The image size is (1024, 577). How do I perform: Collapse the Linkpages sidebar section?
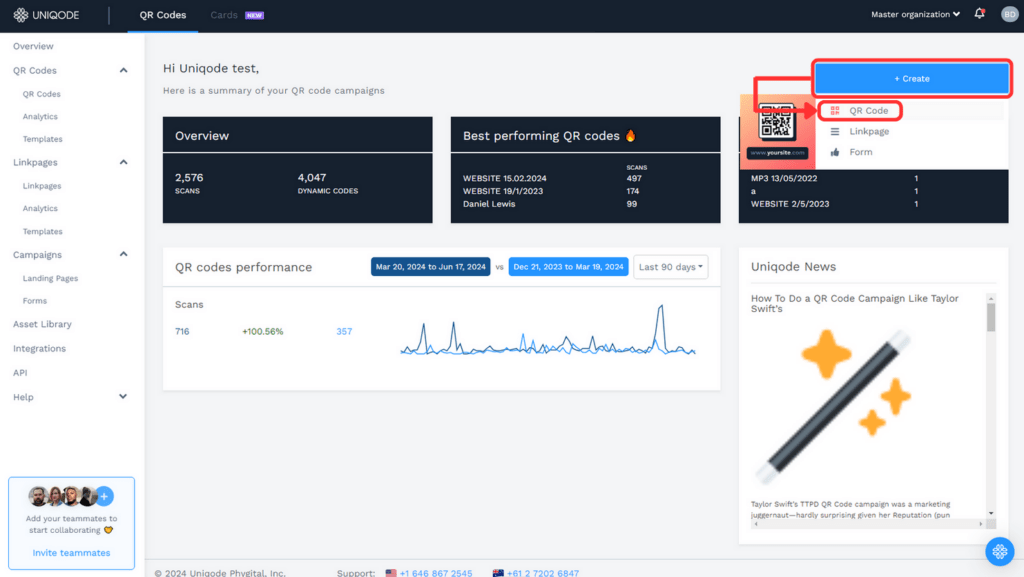coord(123,162)
